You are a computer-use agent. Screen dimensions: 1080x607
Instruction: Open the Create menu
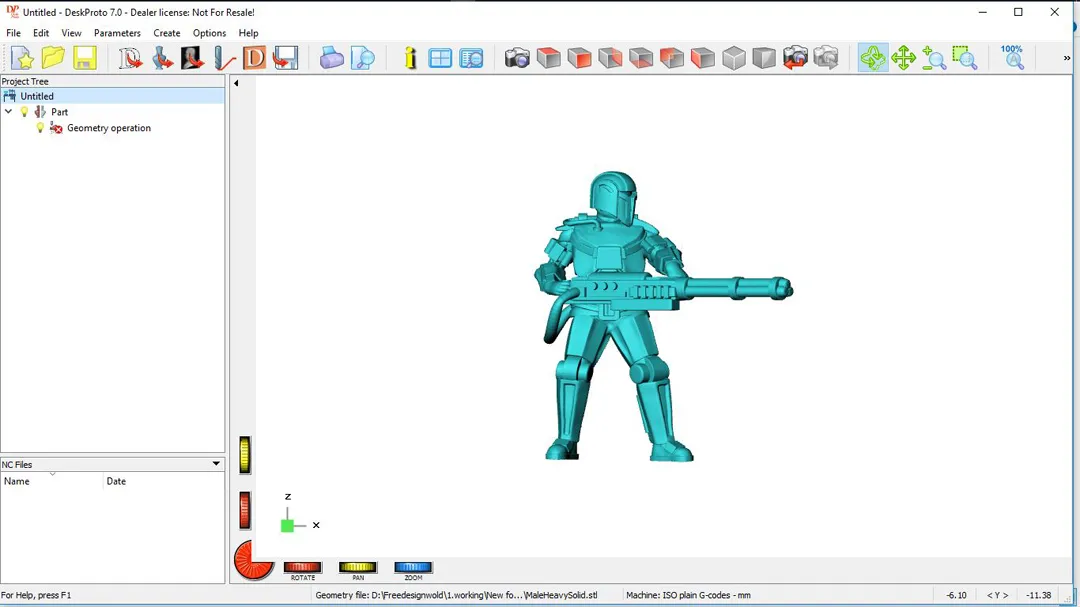pyautogui.click(x=167, y=33)
